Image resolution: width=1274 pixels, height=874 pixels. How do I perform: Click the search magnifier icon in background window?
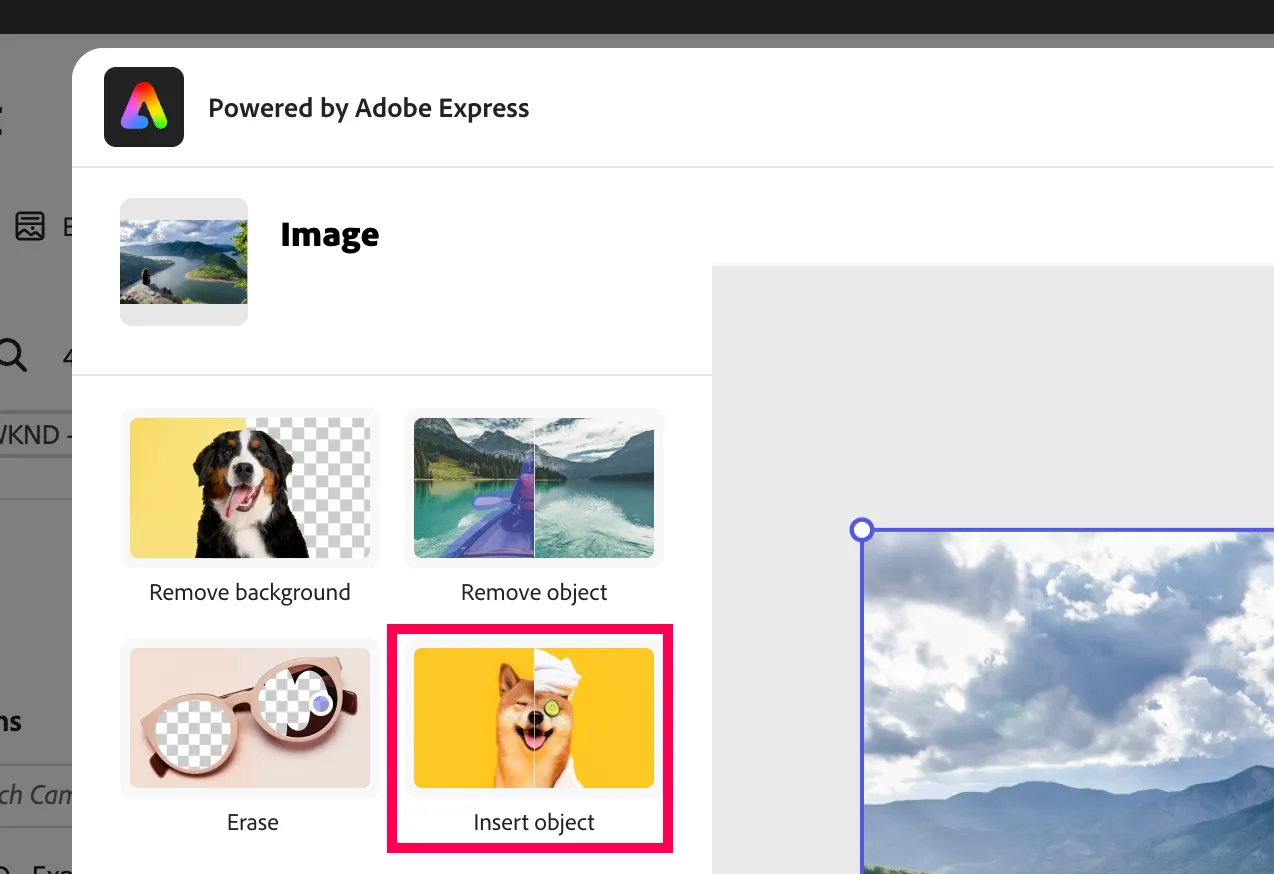(11, 355)
